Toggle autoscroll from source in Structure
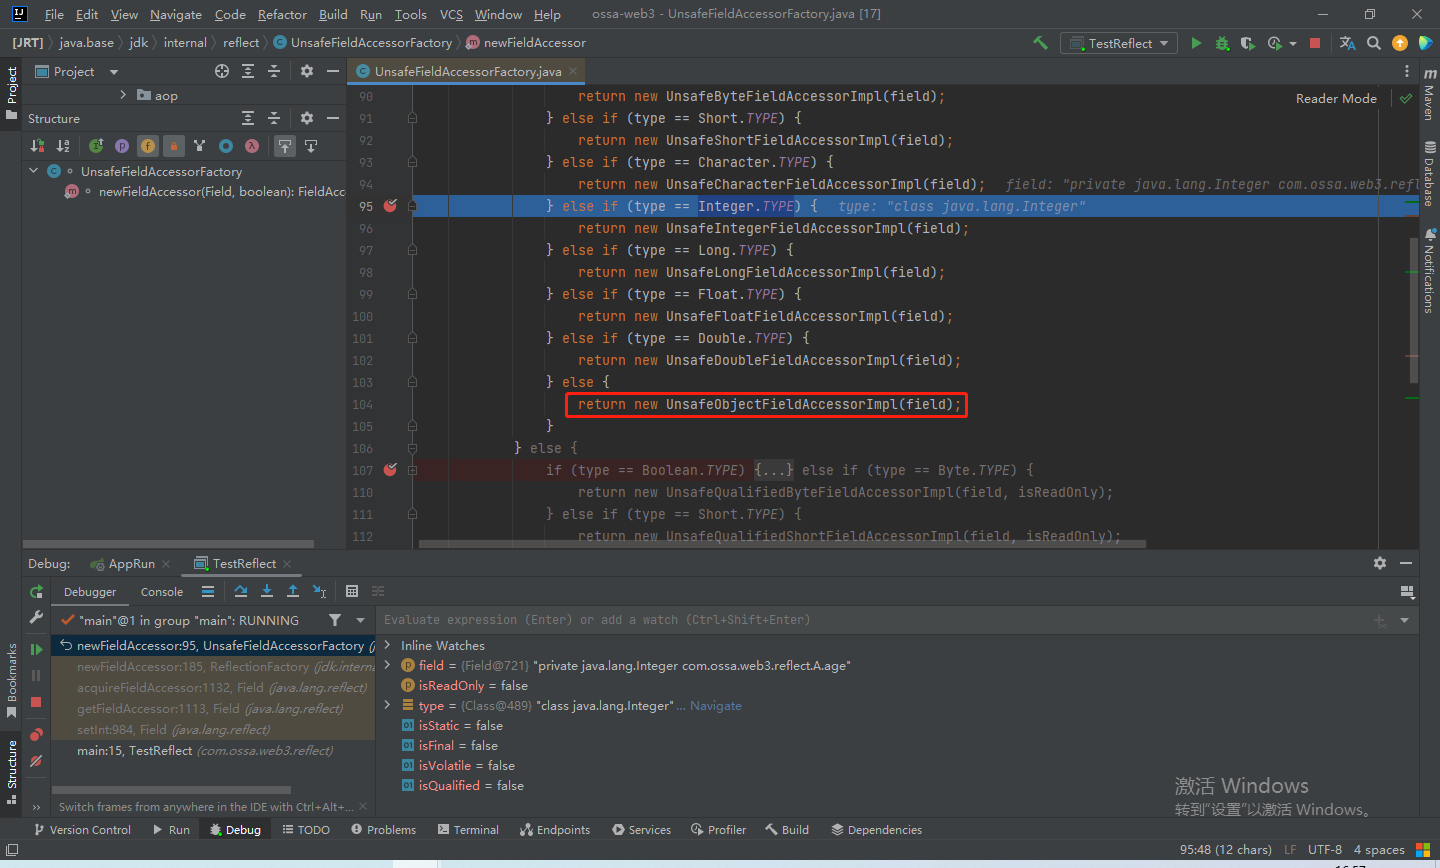This screenshot has height=868, width=1440. (x=311, y=146)
